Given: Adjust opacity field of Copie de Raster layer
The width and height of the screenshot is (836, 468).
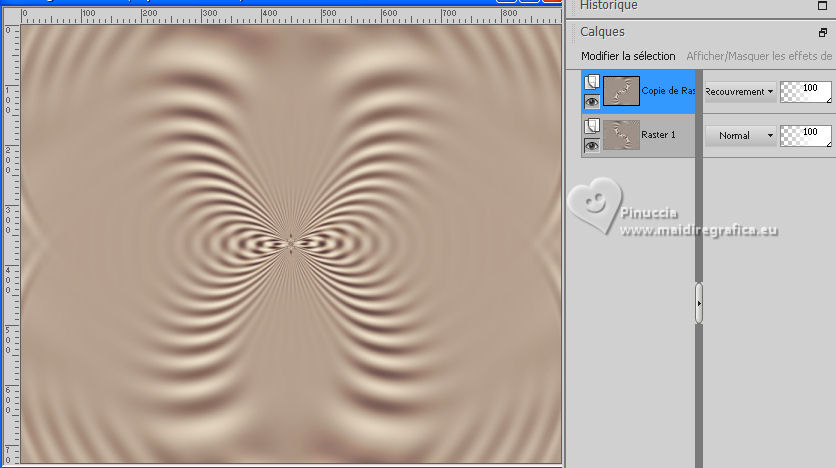Looking at the screenshot, I should pyautogui.click(x=806, y=92).
